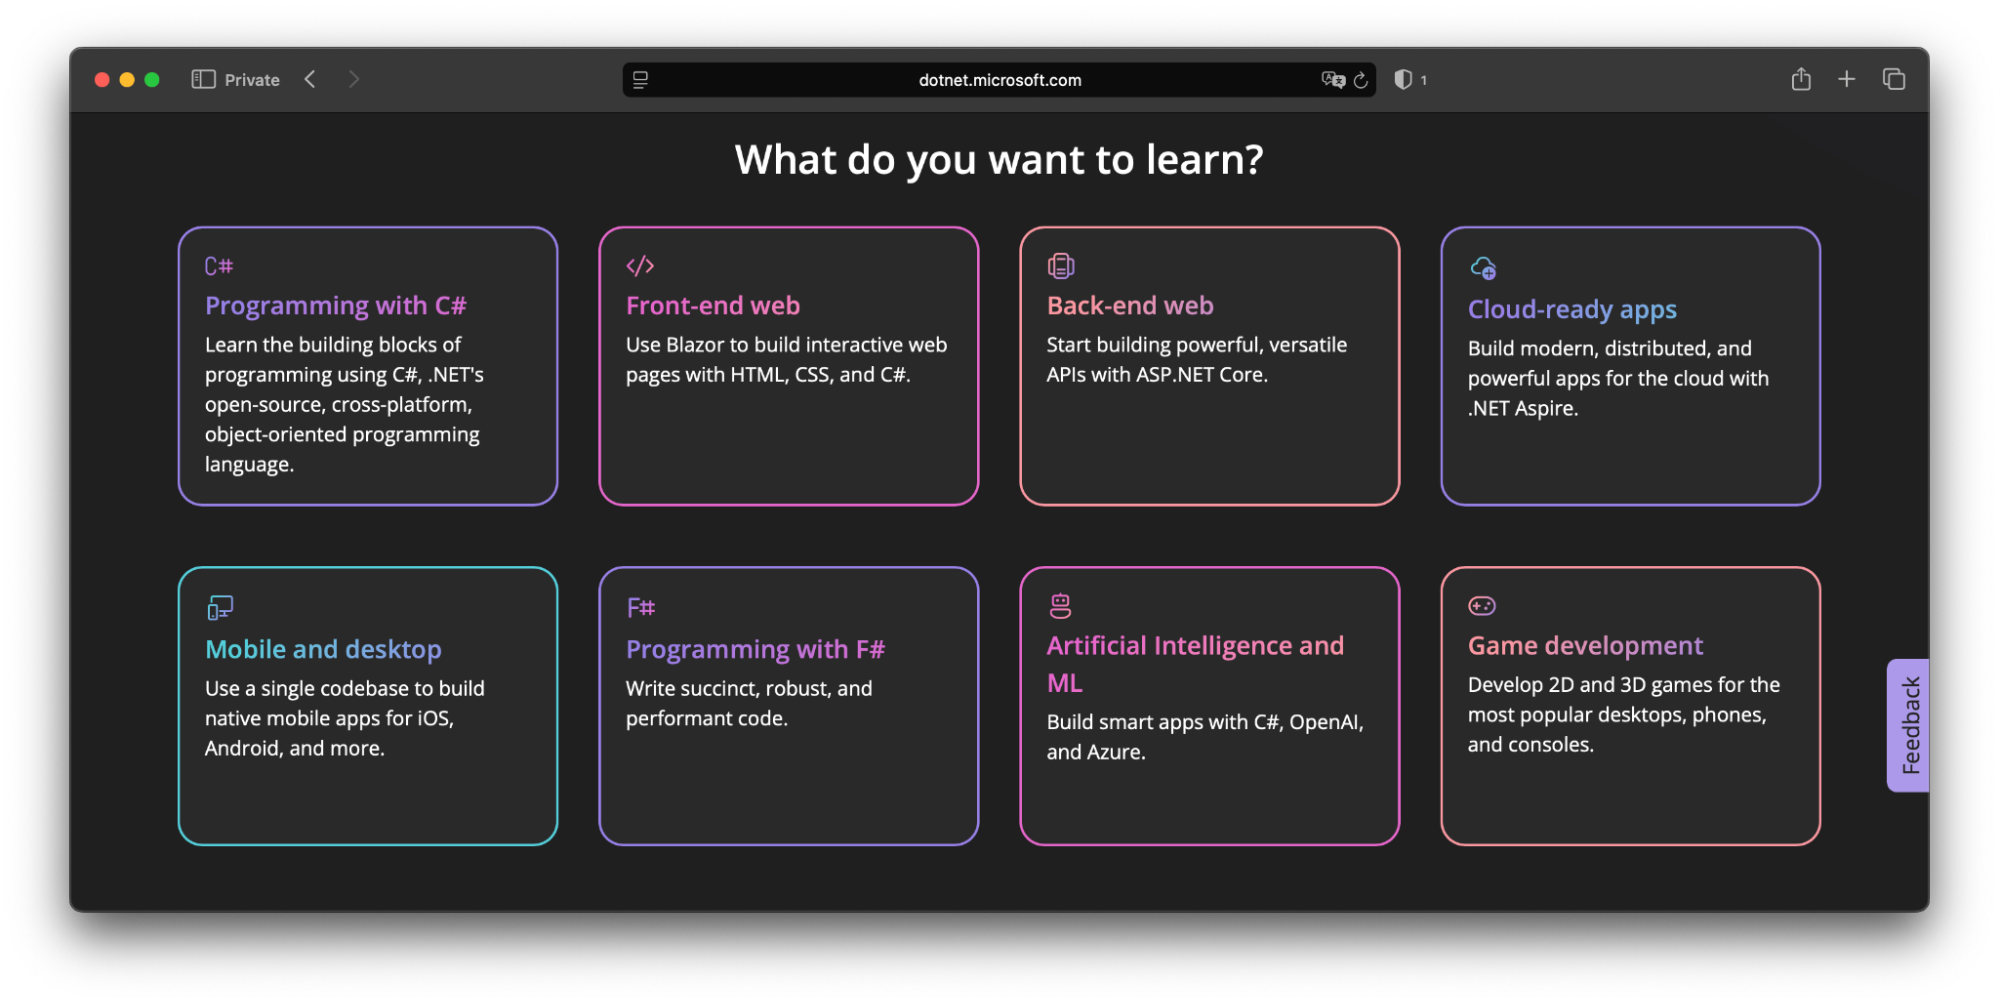This screenshot has height=1004, width=1999.
Task: Click the devices icon above Mobile and desktop
Action: pyautogui.click(x=220, y=608)
